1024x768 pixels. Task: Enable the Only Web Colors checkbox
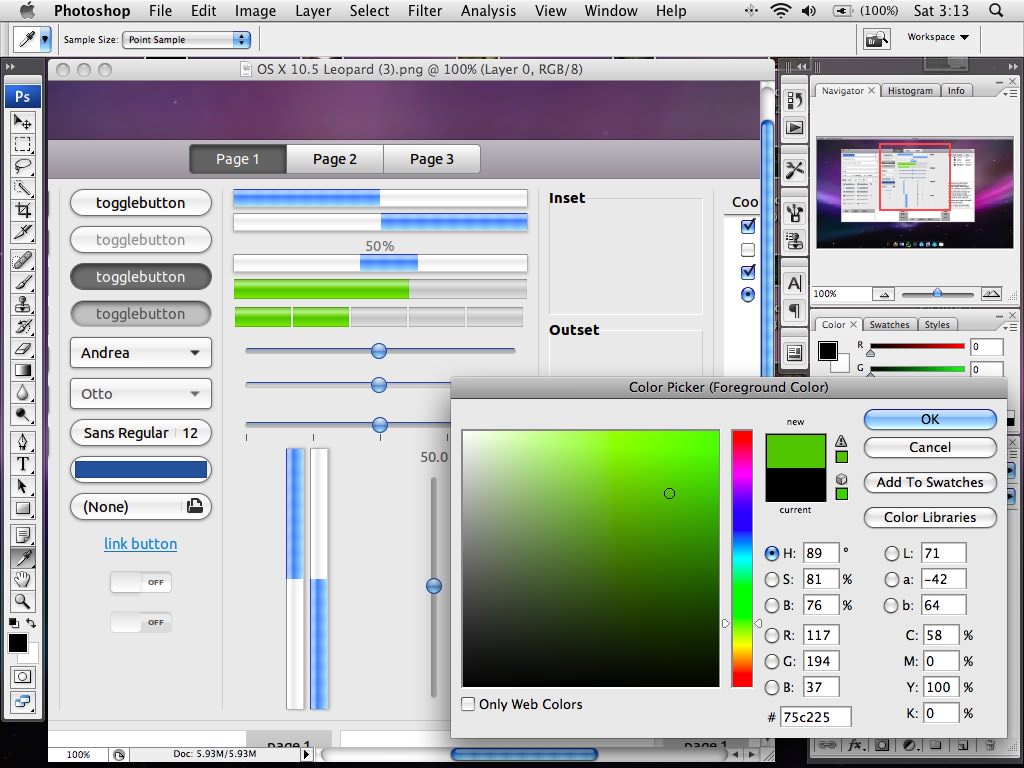[468, 704]
